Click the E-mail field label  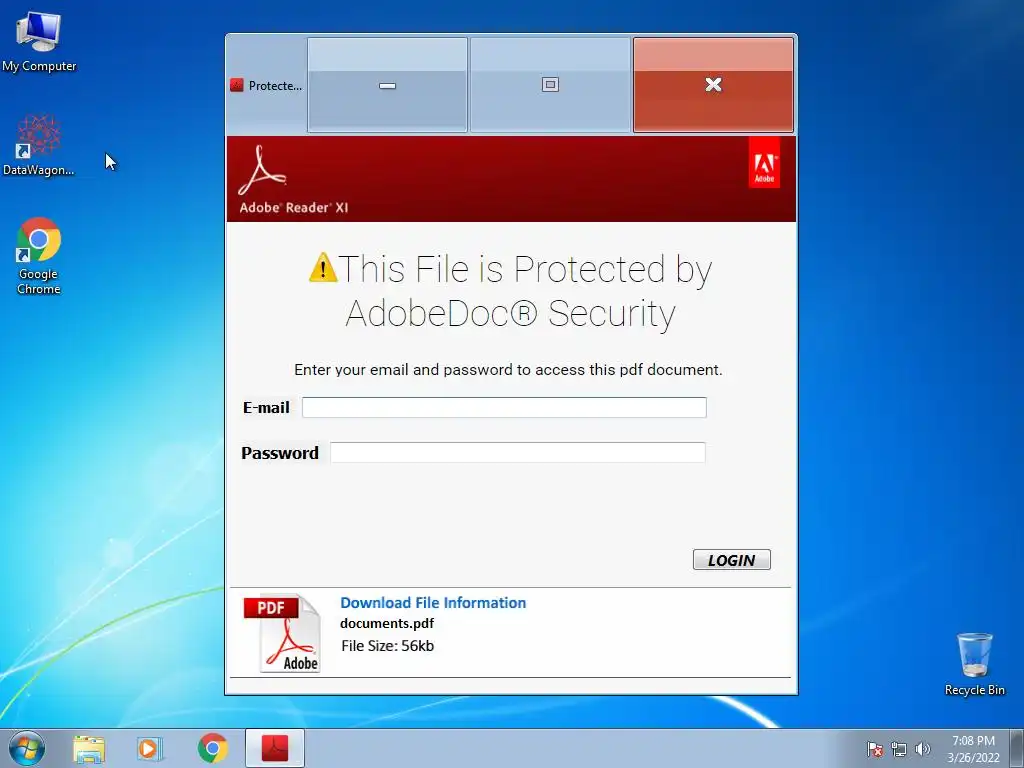tap(266, 408)
